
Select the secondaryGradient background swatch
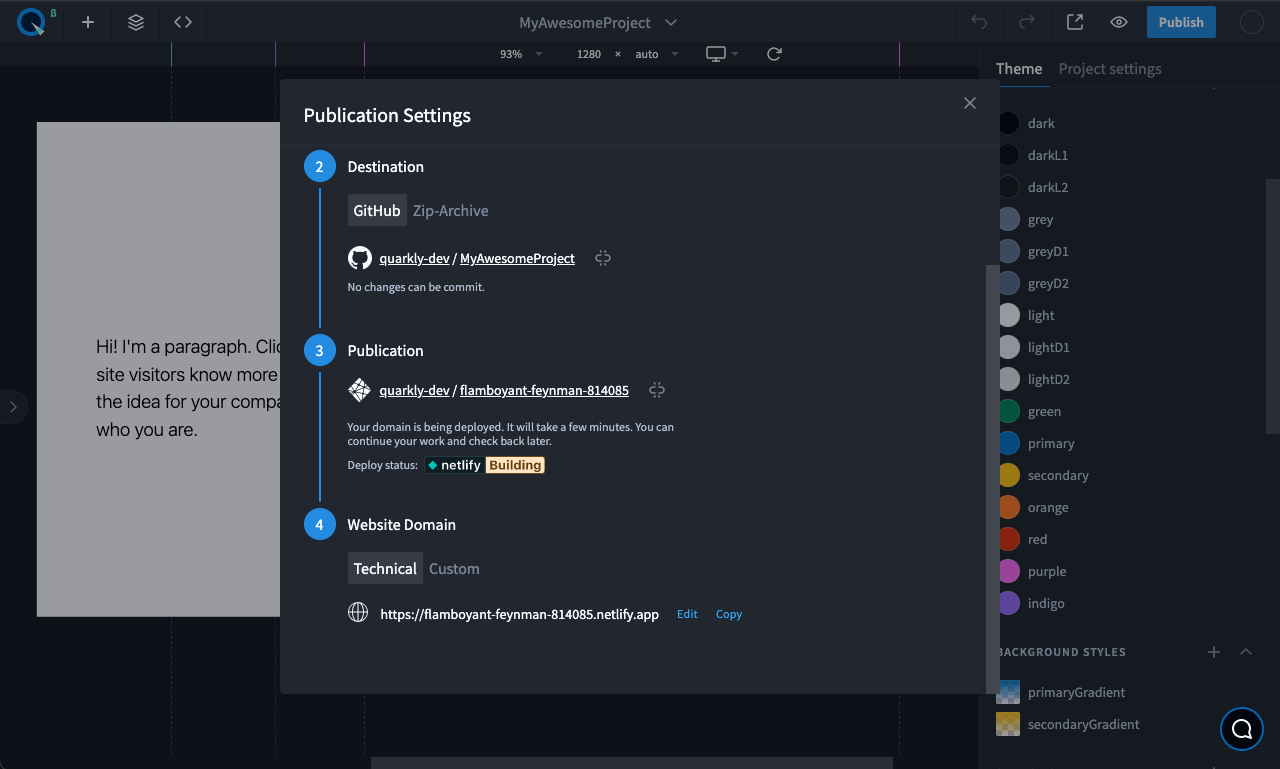click(1008, 724)
